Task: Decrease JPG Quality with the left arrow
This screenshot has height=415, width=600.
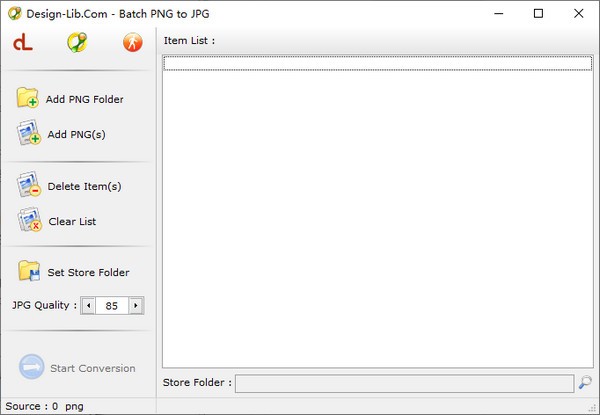Action: pyautogui.click(x=88, y=306)
